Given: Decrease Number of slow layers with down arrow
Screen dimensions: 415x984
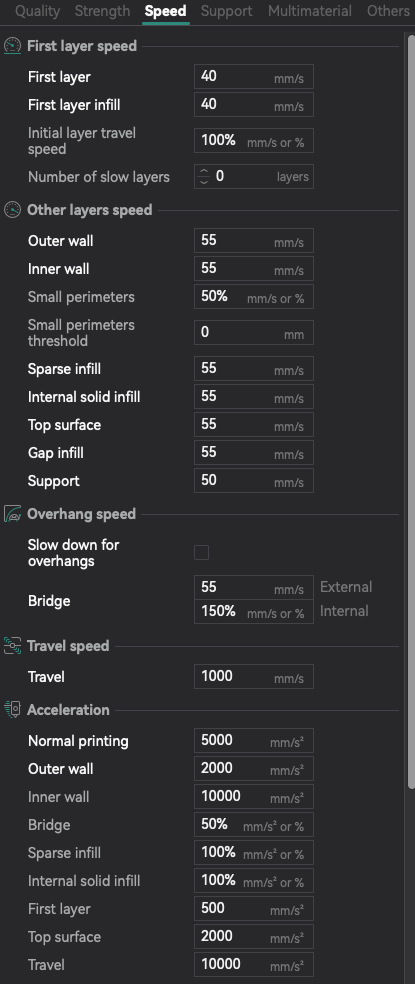Looking at the screenshot, I should [x=203, y=182].
